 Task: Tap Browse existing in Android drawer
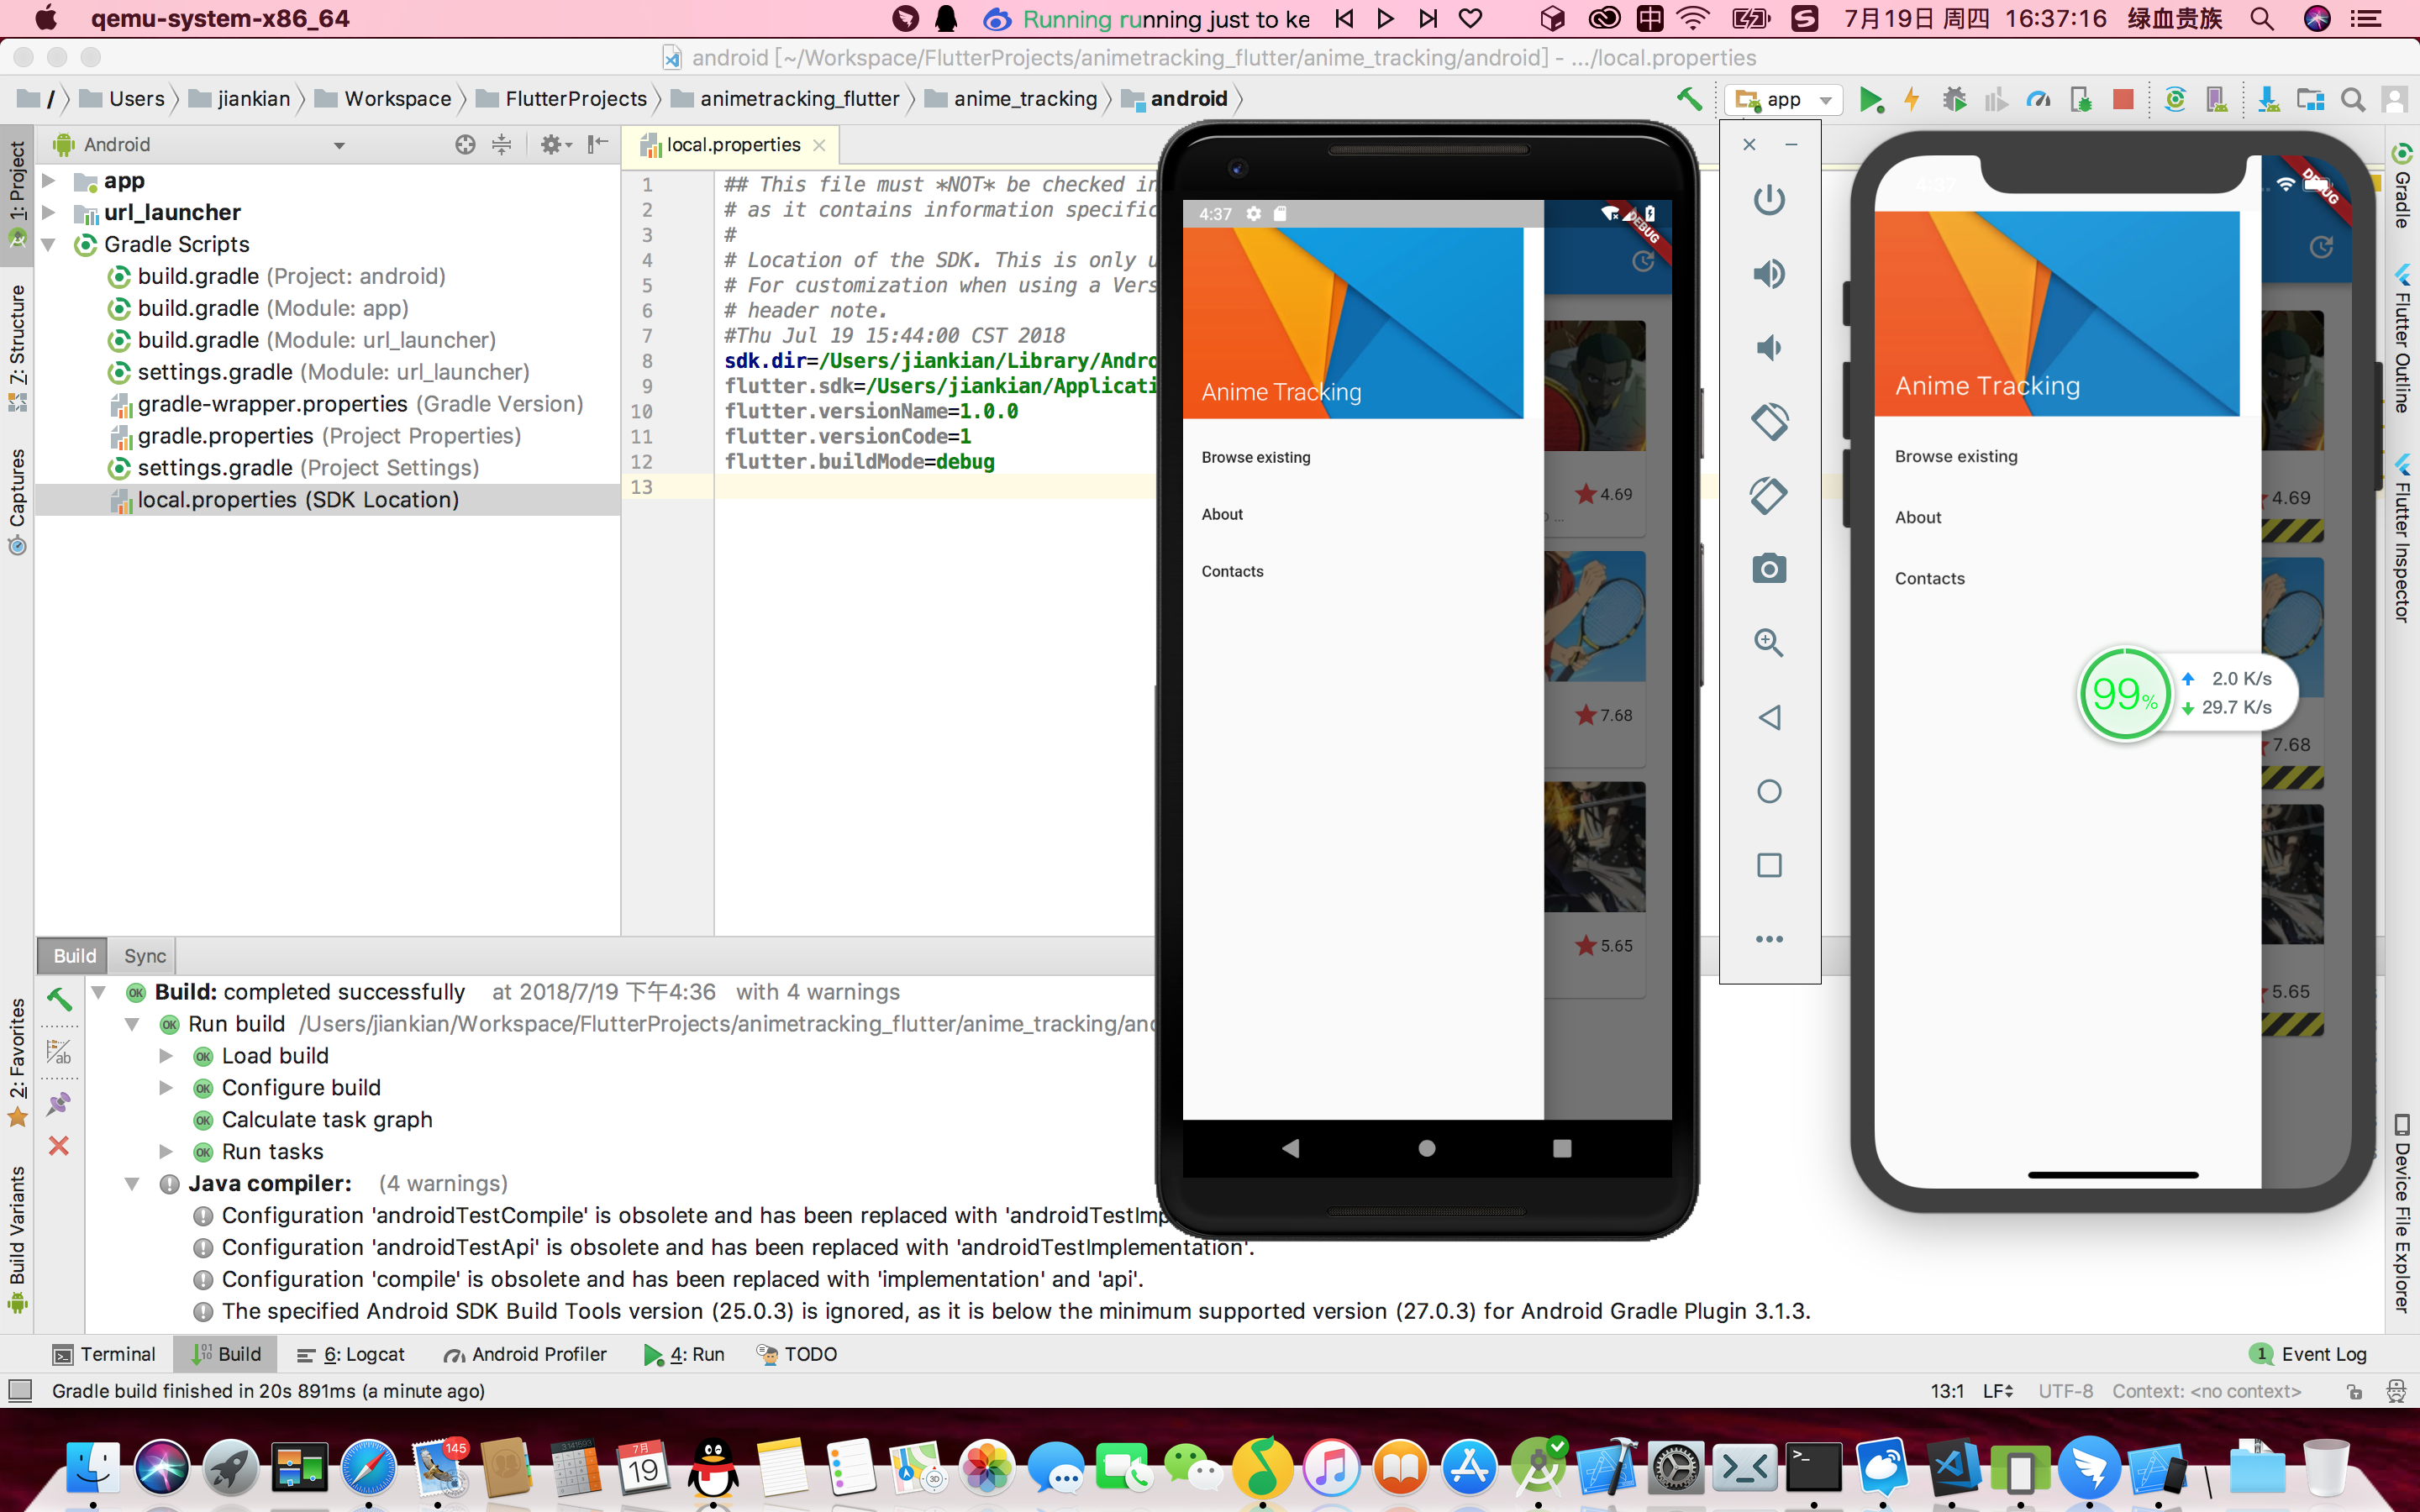point(1255,457)
